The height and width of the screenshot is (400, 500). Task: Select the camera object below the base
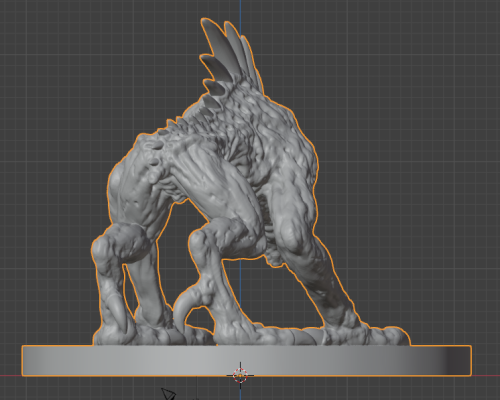(x=169, y=394)
